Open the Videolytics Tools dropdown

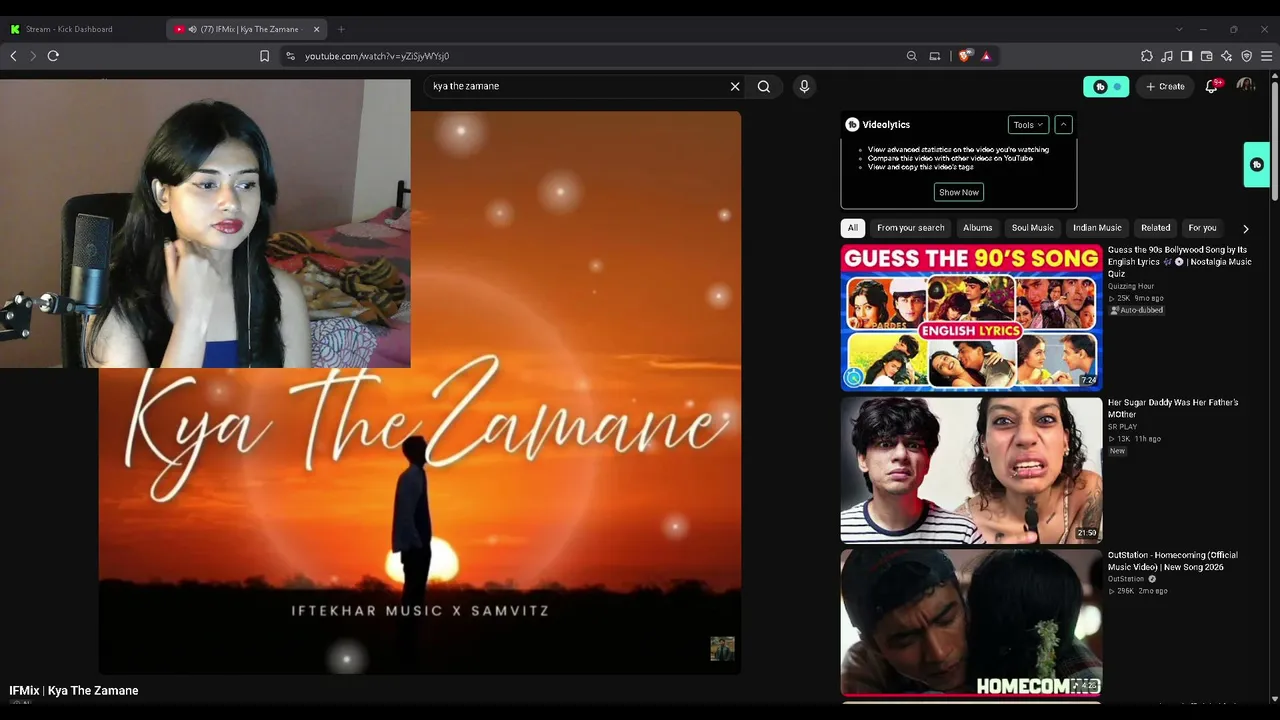coord(1028,124)
